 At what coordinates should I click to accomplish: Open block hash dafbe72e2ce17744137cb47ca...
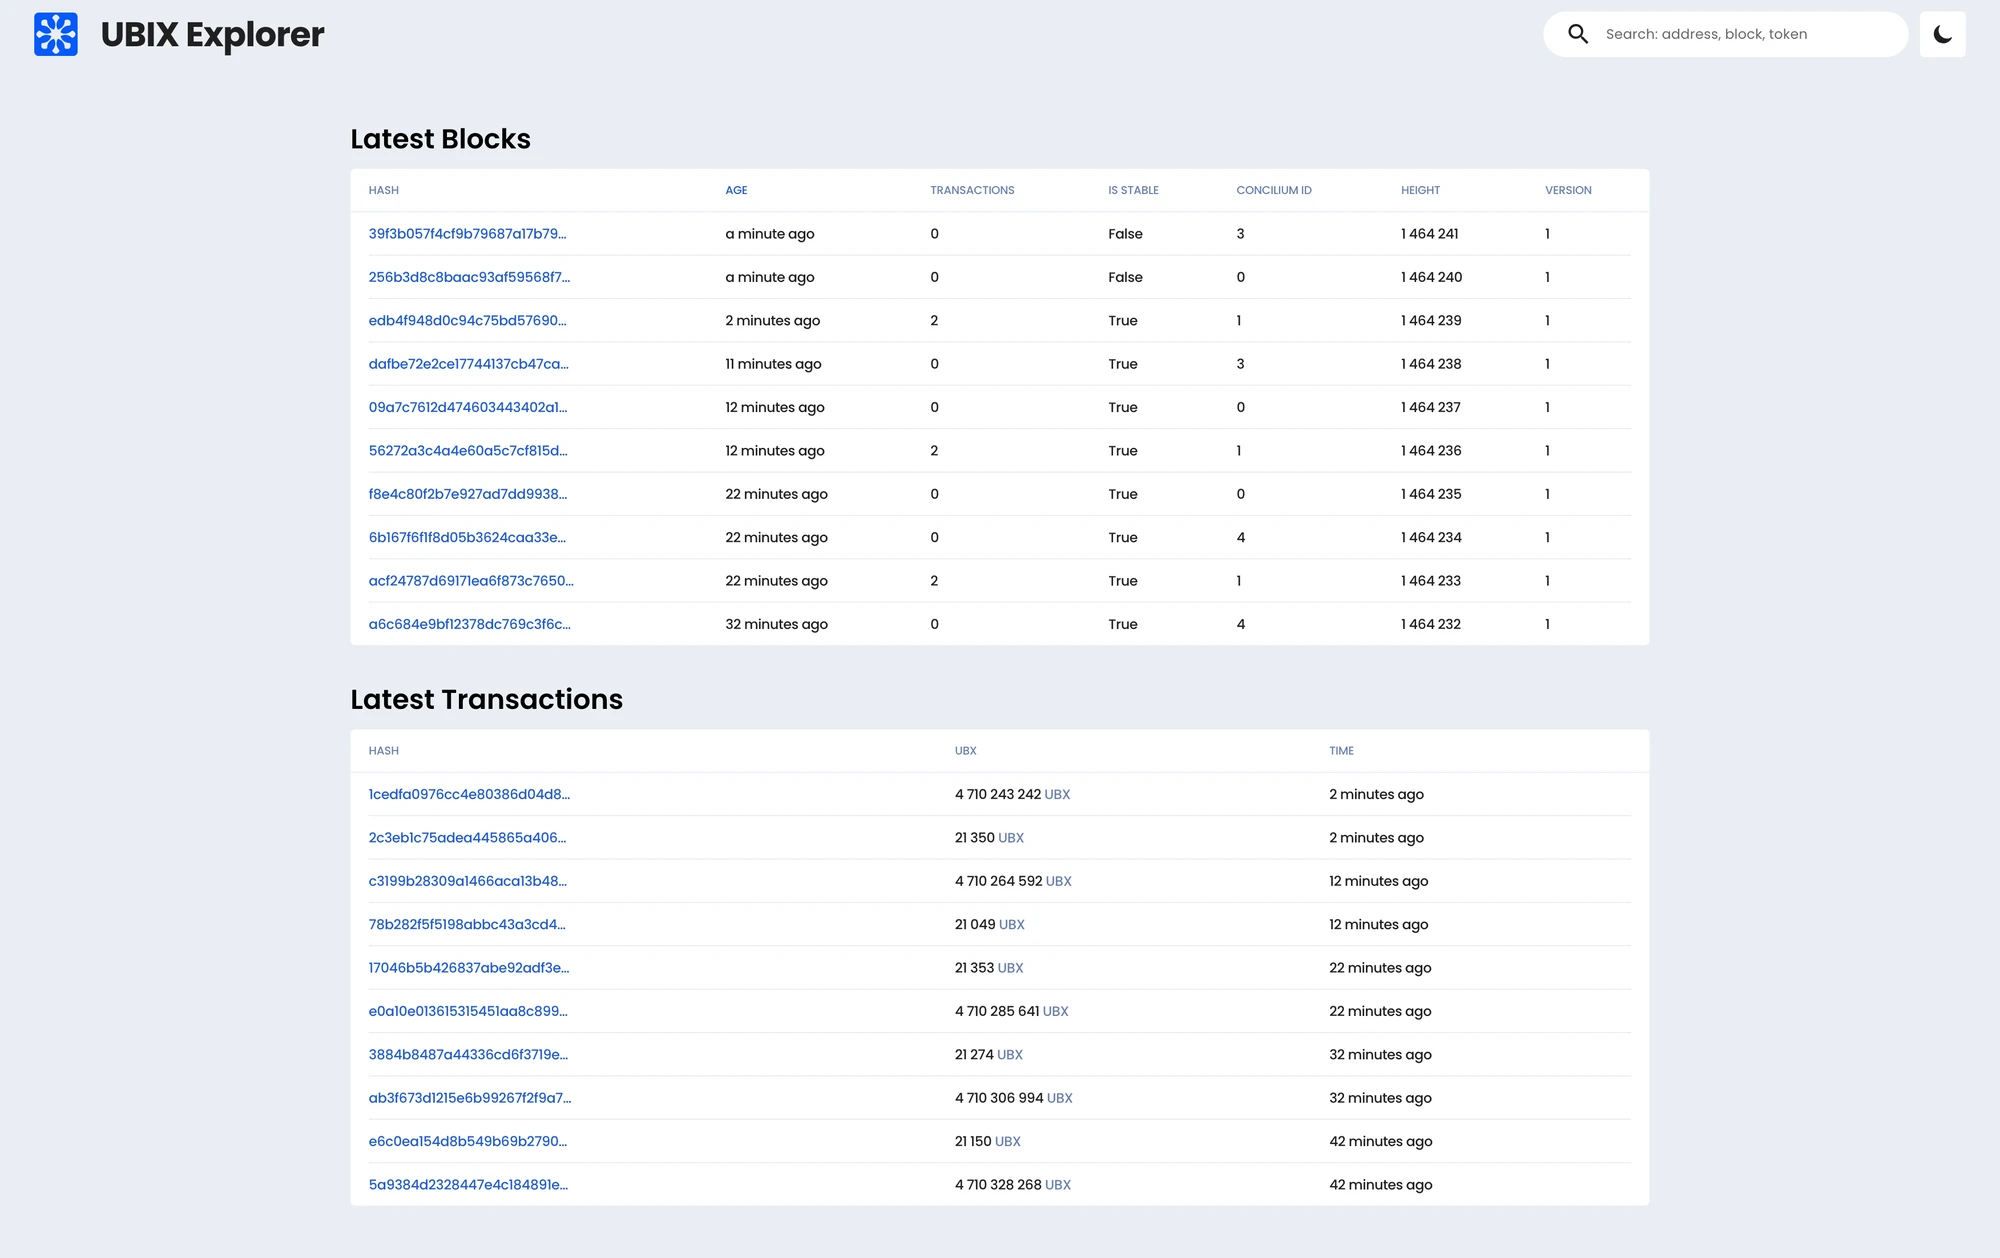468,364
